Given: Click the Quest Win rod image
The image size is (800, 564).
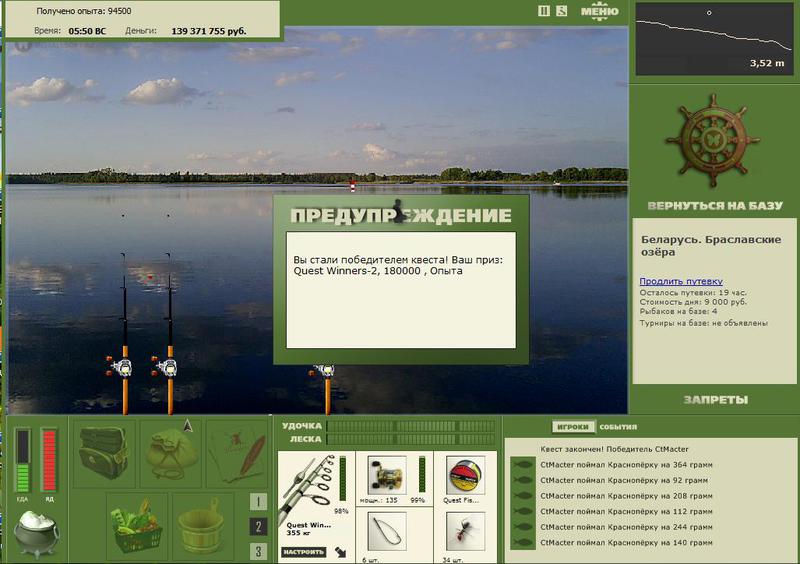Looking at the screenshot, I should [x=309, y=487].
